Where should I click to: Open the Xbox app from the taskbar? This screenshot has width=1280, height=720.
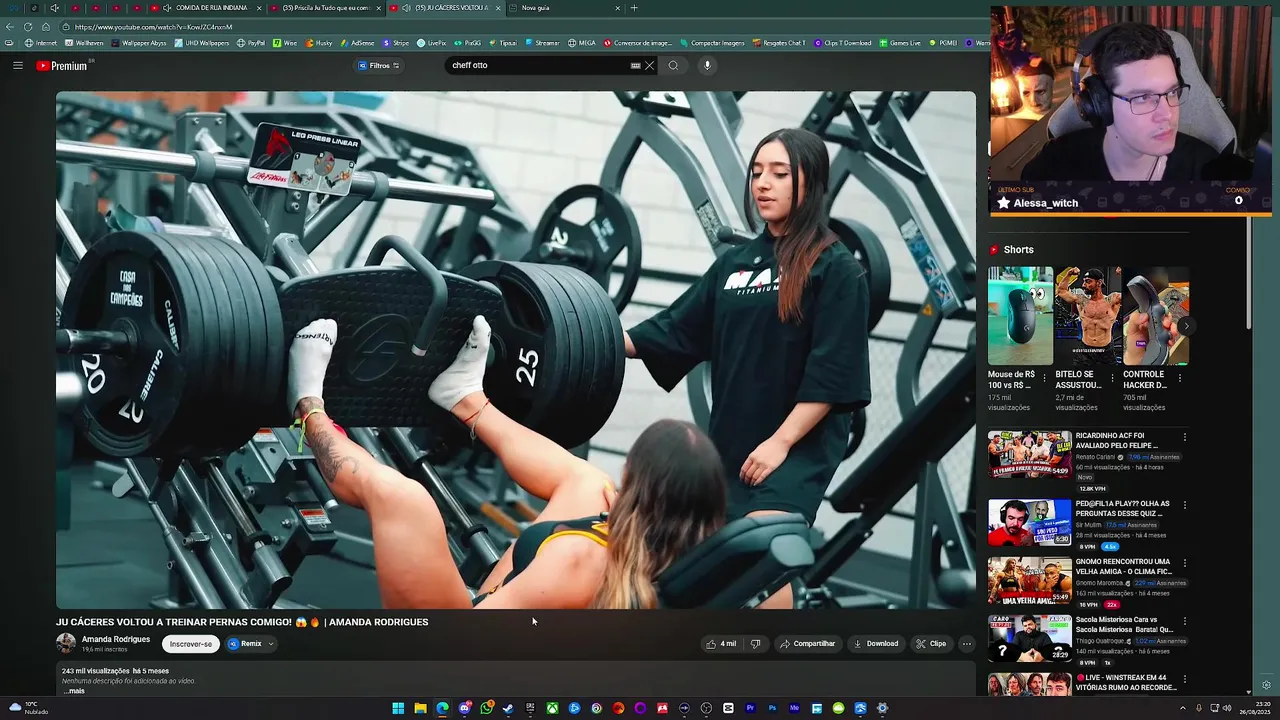point(552,708)
